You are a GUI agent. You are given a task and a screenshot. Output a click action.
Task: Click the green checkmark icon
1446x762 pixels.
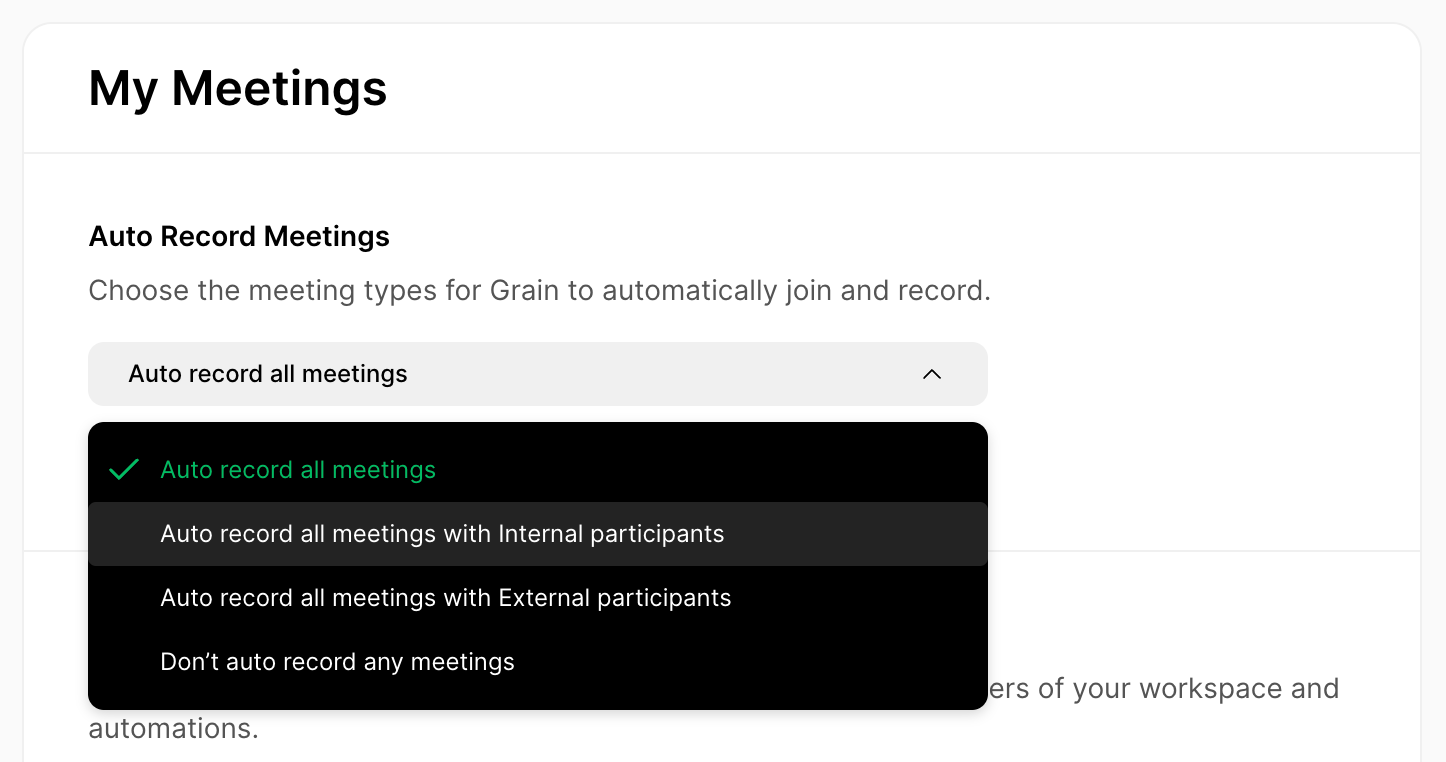click(x=124, y=470)
